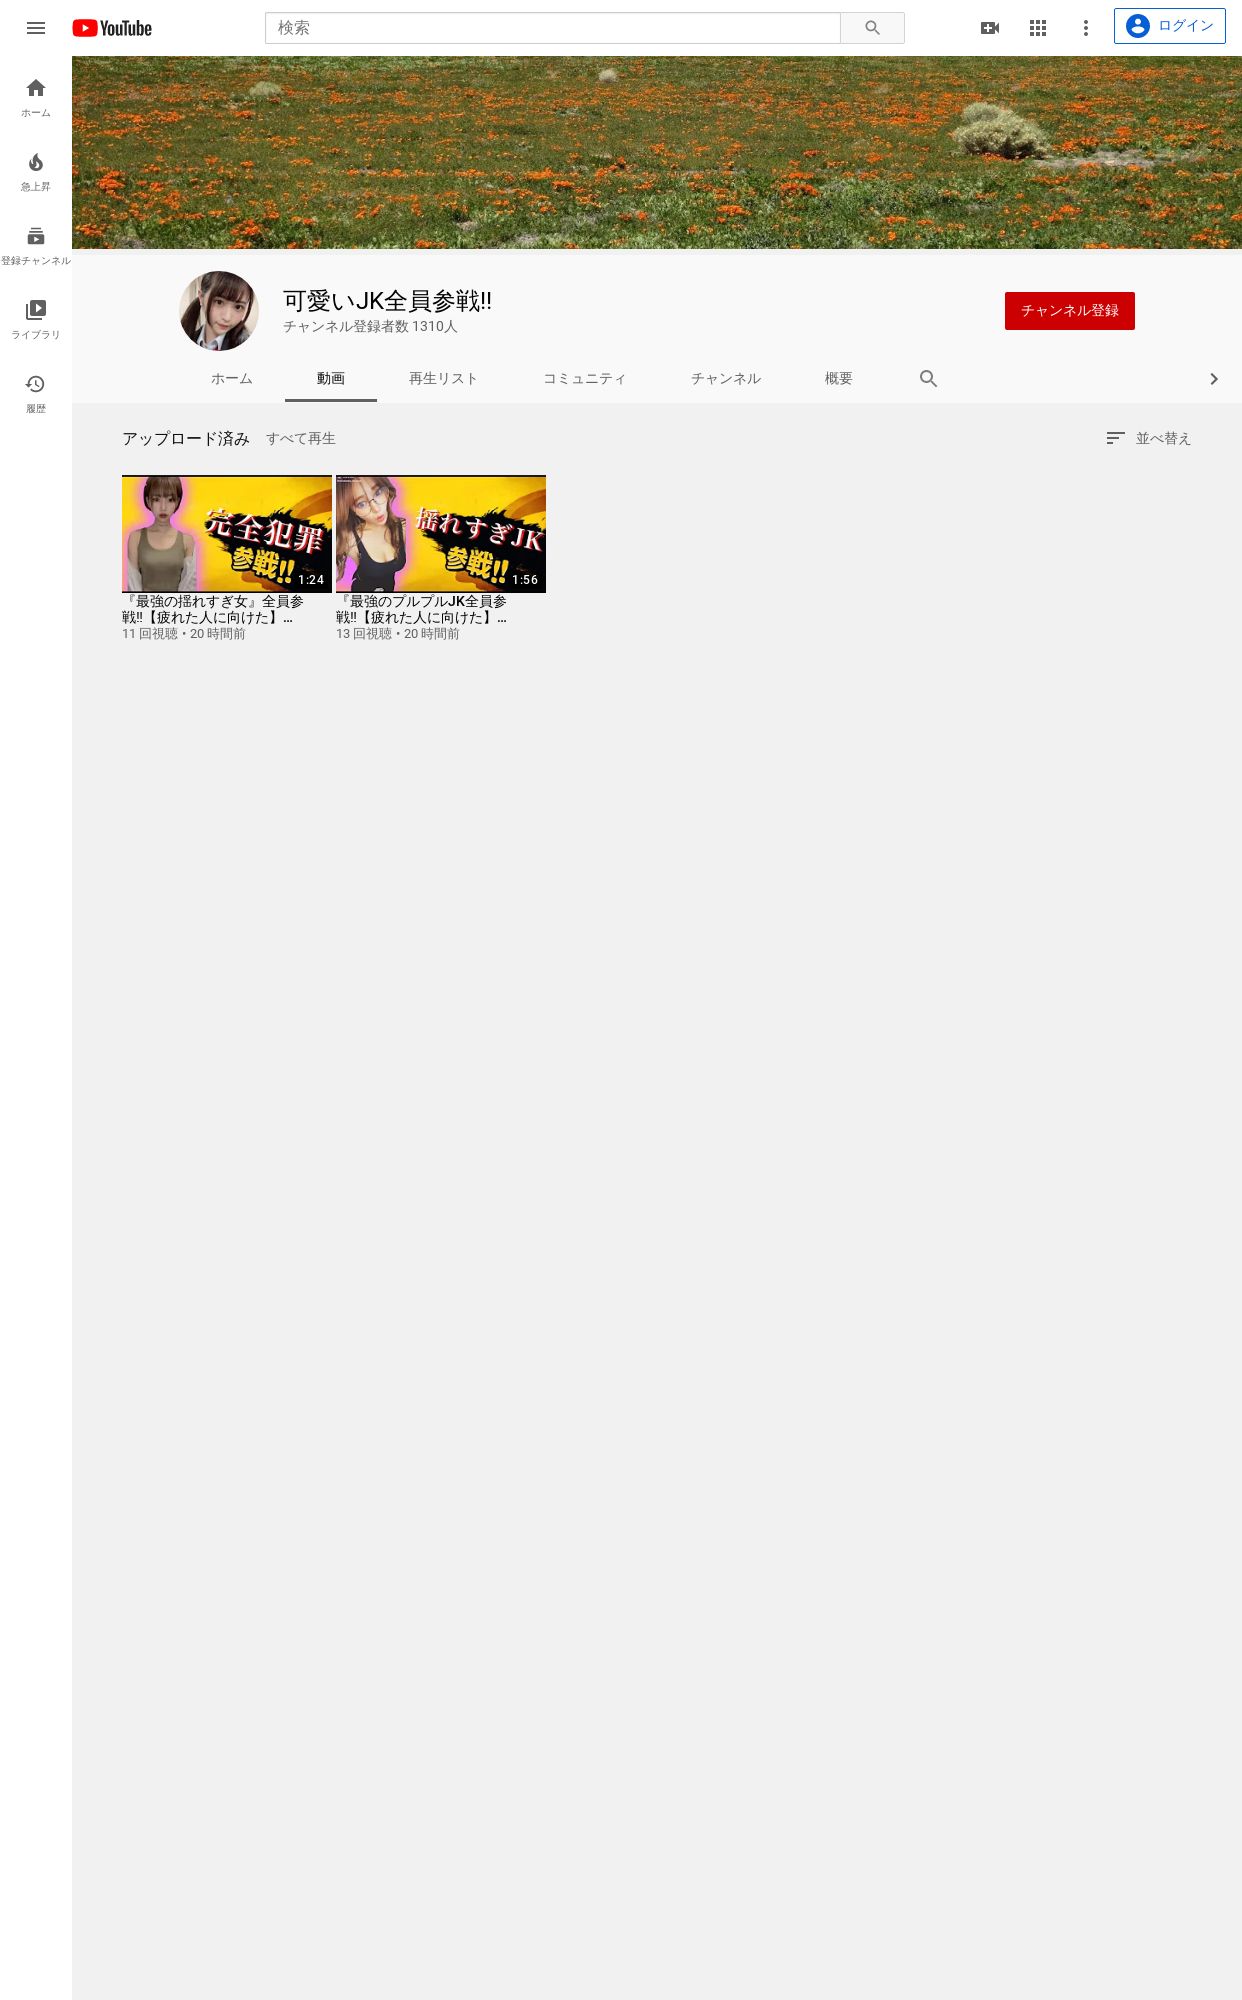Open the three-dot settings menu
The image size is (1242, 2000).
[1086, 28]
